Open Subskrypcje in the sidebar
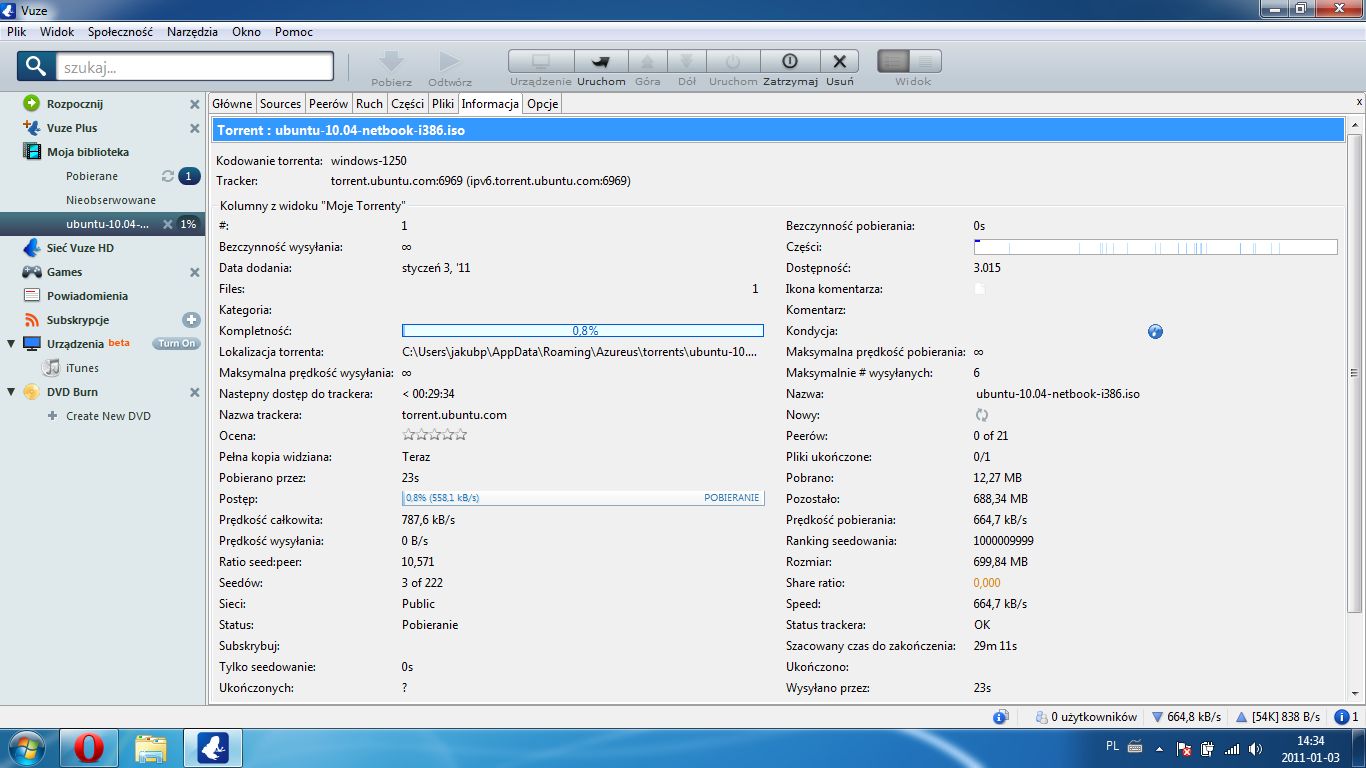Image resolution: width=1366 pixels, height=768 pixels. [x=78, y=320]
